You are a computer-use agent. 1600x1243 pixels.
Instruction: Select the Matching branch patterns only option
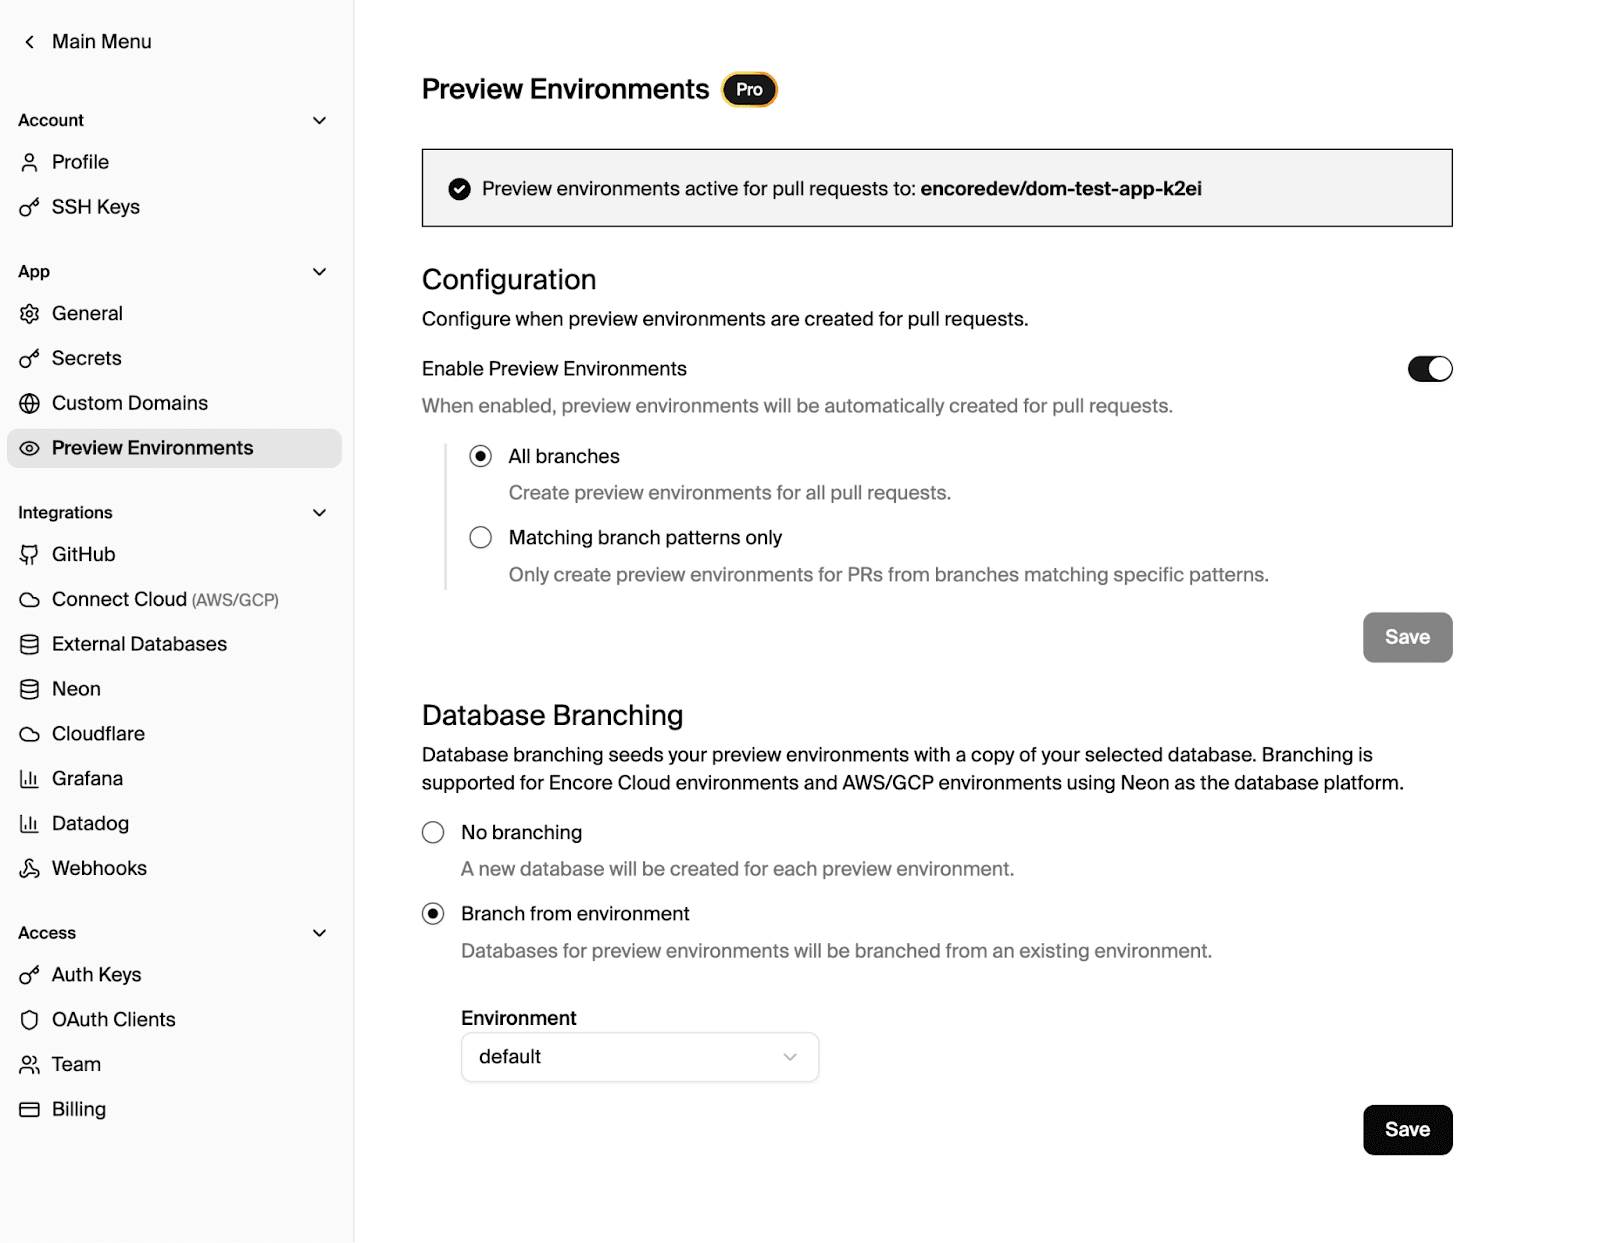pos(481,538)
